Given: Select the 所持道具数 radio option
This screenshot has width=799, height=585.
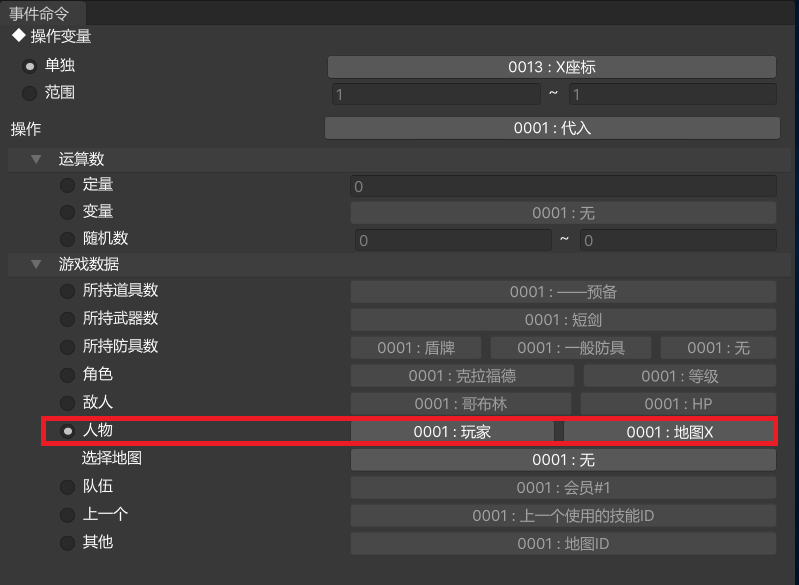Looking at the screenshot, I should (67, 291).
